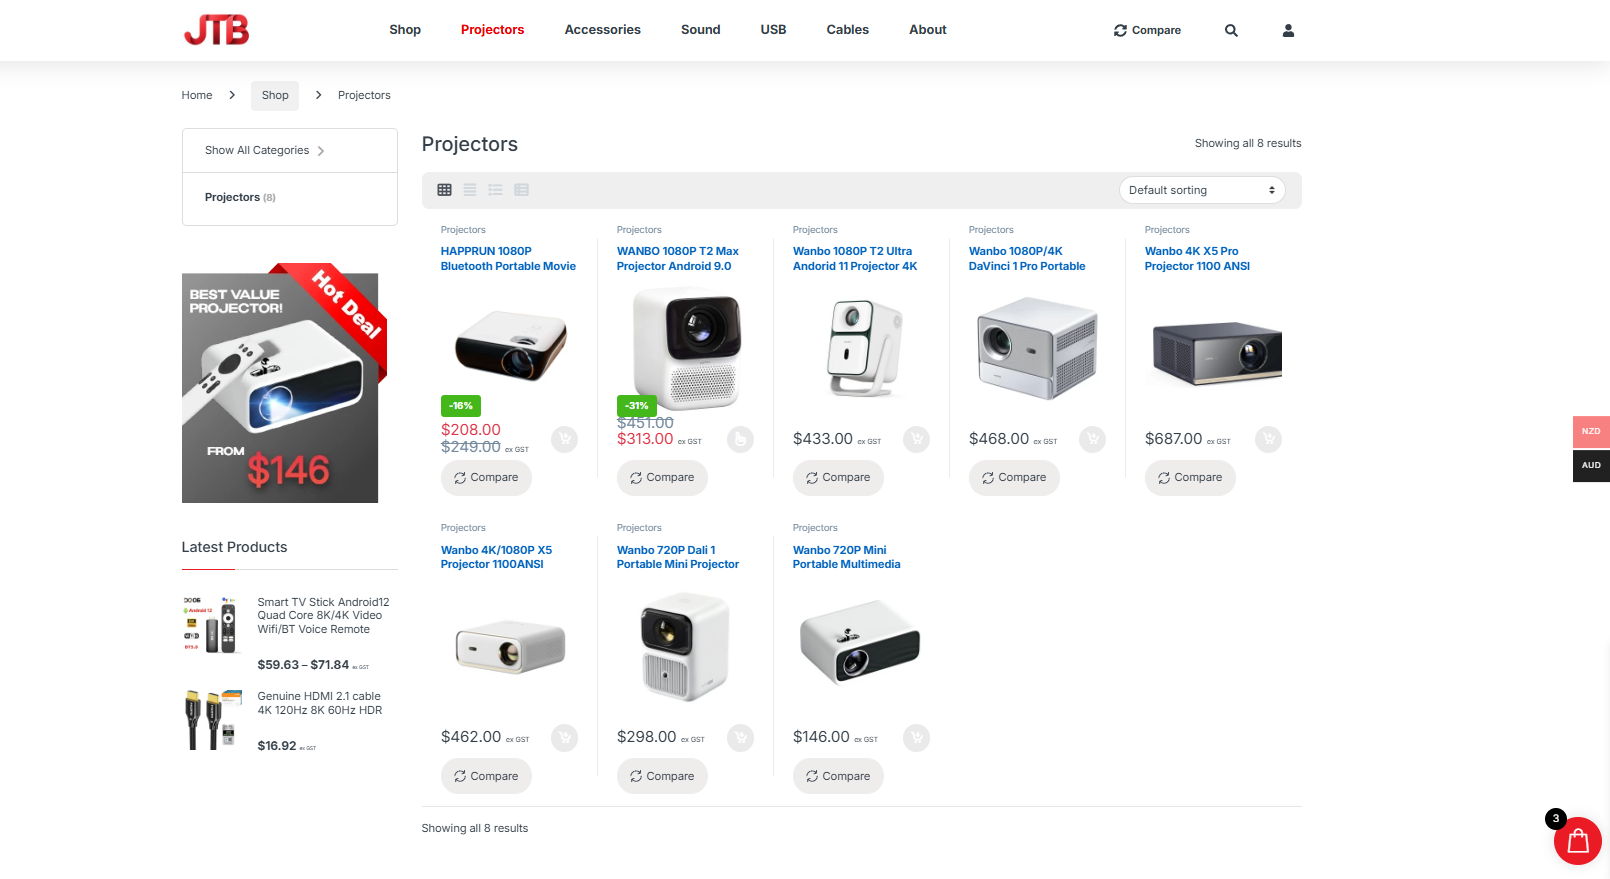Open the red shopping bag cart
Image resolution: width=1610 pixels, height=879 pixels.
coord(1578,841)
